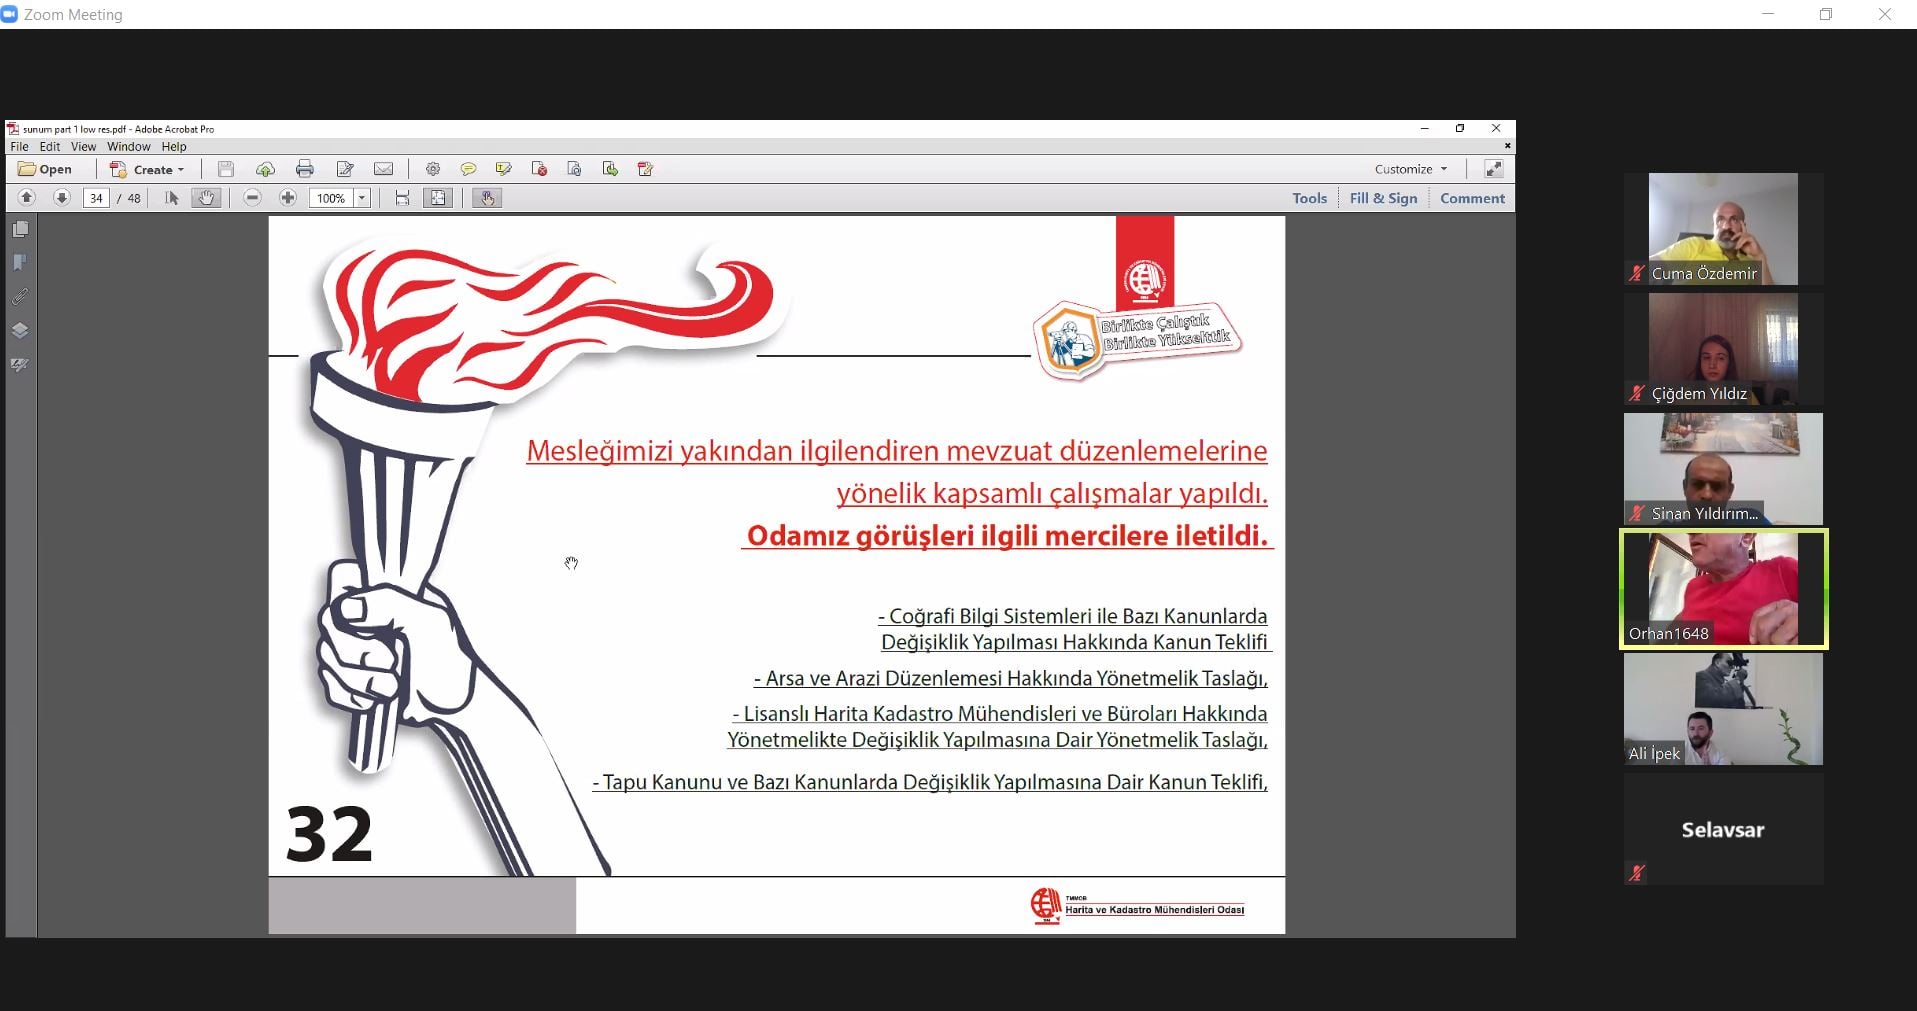Open the Fill & Sign pane
The height and width of the screenshot is (1011, 1917).
1383,198
